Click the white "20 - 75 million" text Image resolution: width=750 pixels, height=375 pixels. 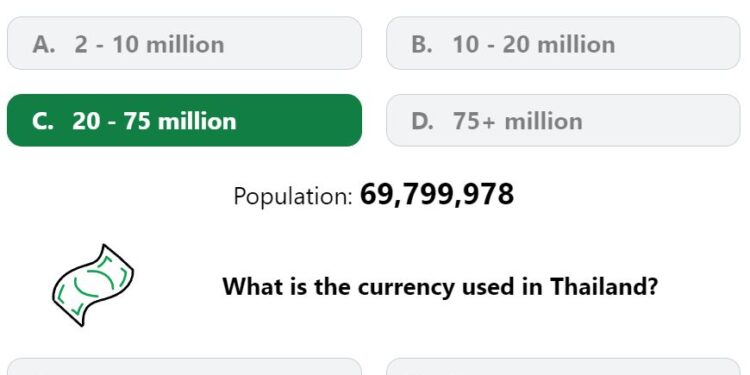coord(154,121)
